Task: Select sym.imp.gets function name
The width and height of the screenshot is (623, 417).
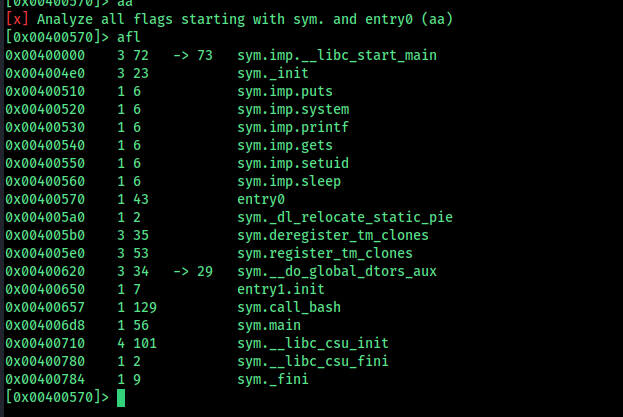Action: 285,145
